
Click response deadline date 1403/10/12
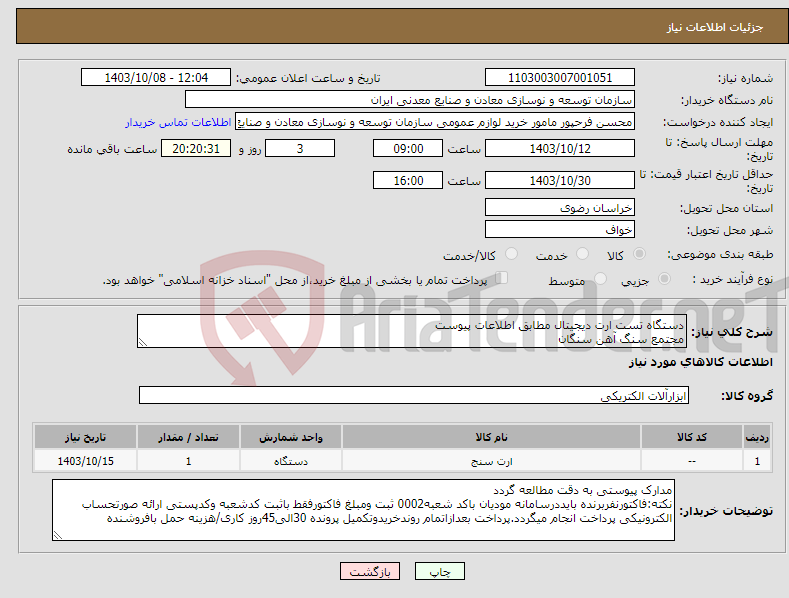point(560,148)
